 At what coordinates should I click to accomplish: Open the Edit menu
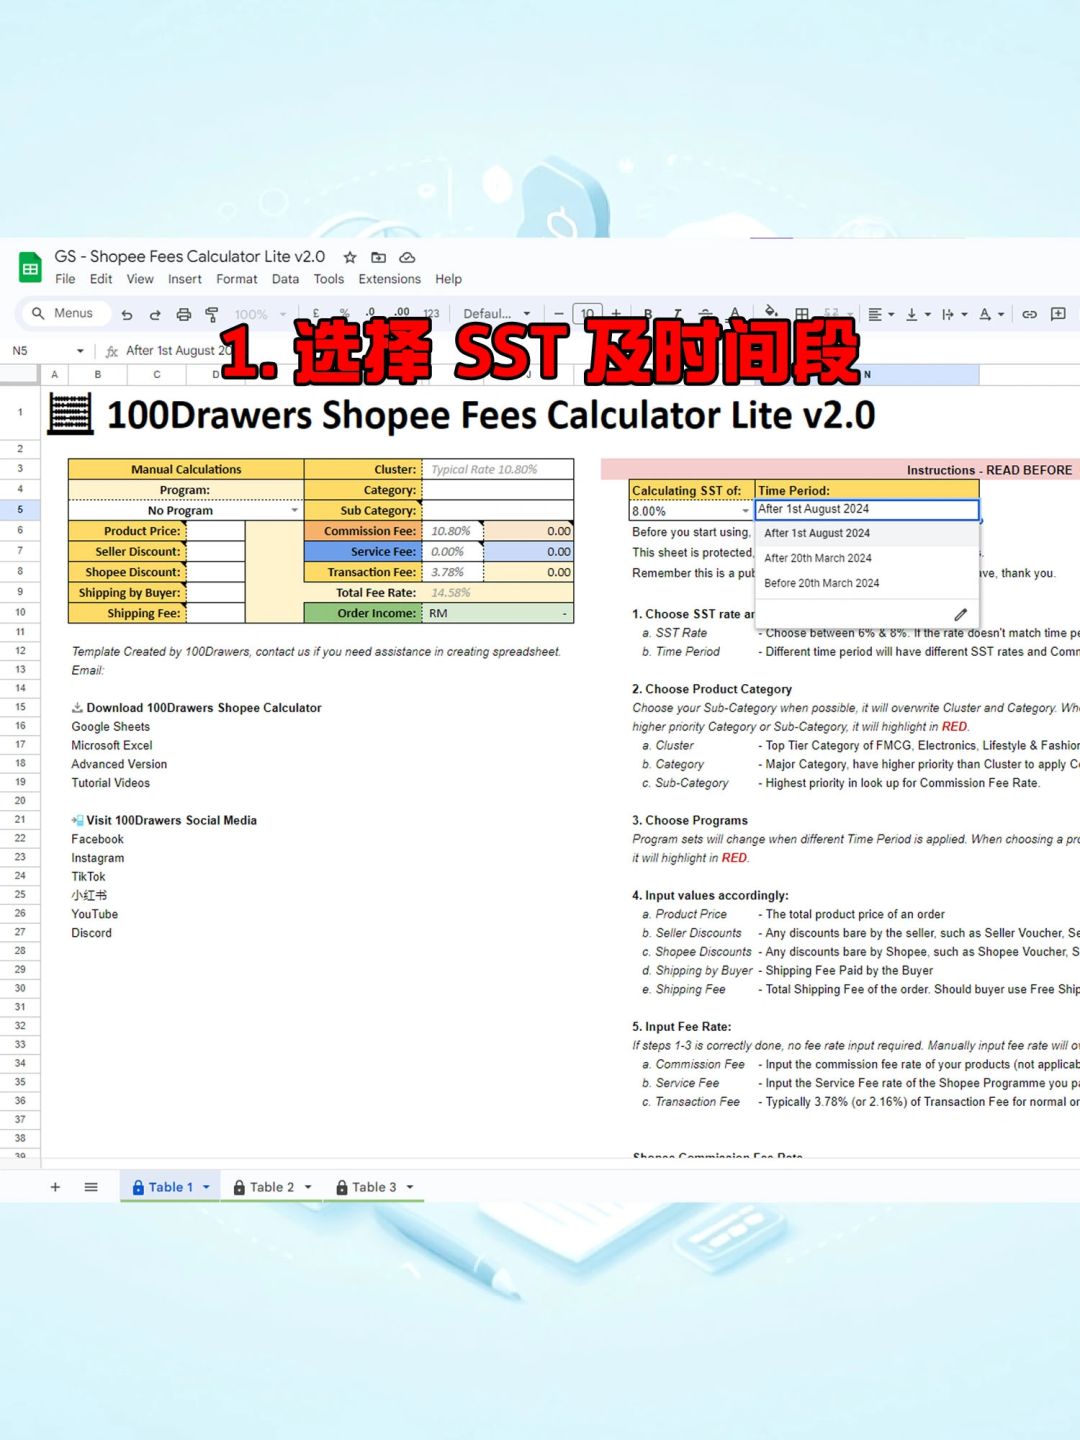(101, 279)
